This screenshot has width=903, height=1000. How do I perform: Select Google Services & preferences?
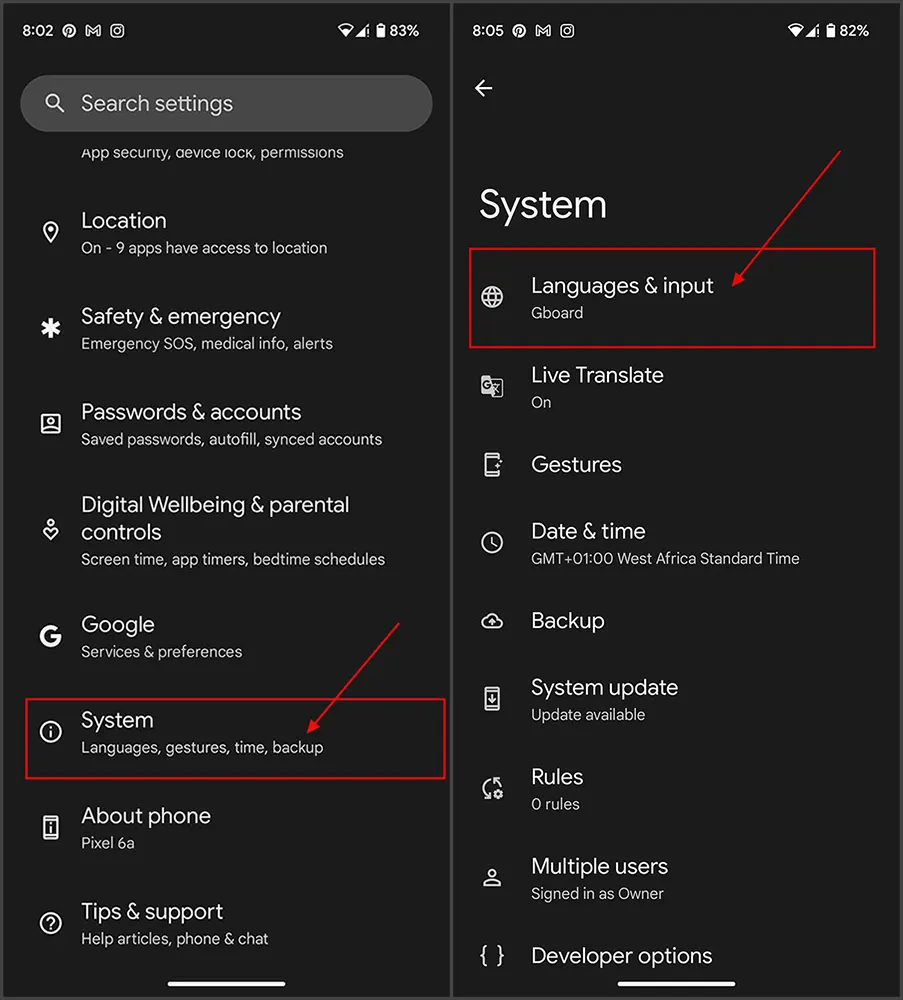(160, 637)
